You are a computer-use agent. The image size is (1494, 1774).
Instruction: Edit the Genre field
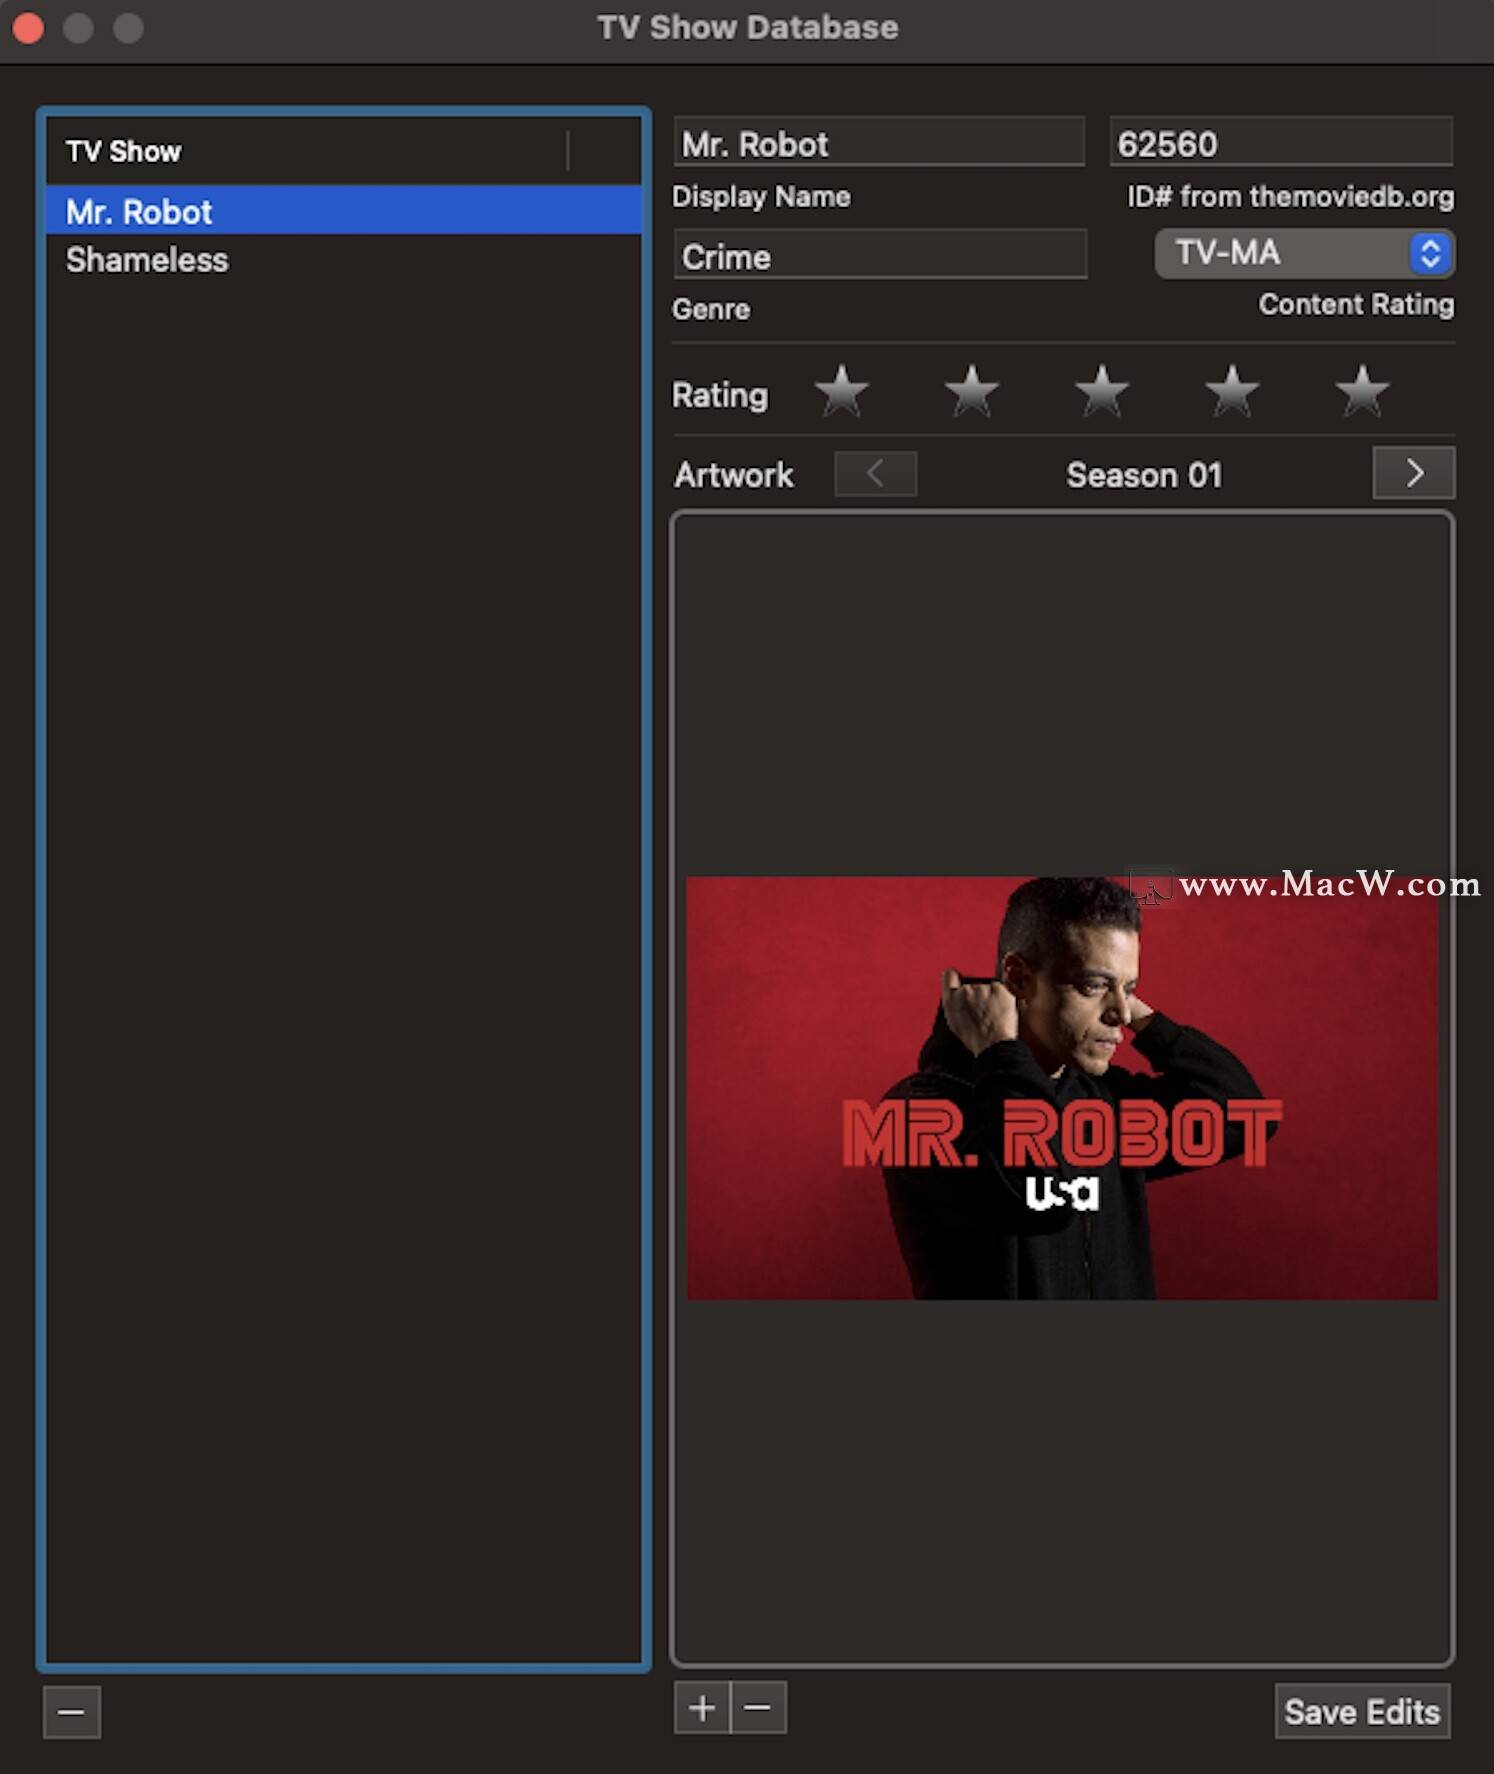(x=879, y=256)
